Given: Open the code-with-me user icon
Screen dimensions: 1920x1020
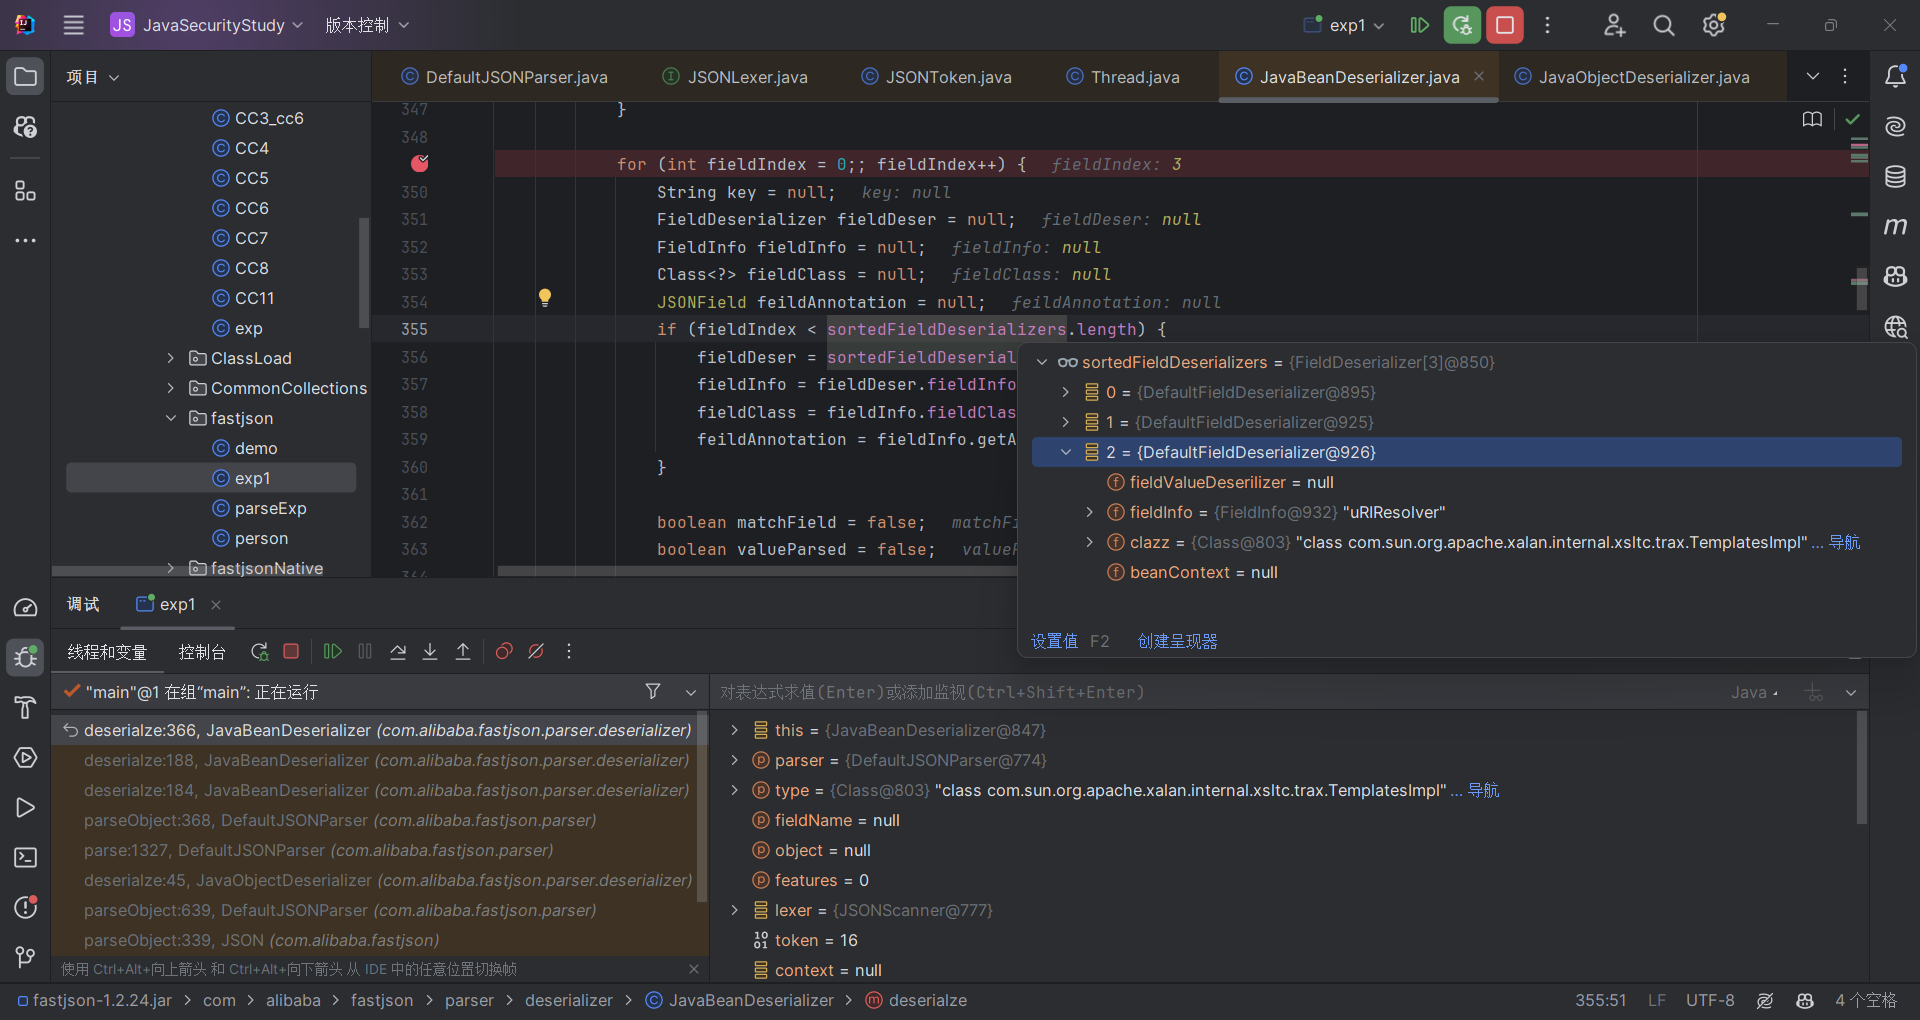Looking at the screenshot, I should coord(1614,25).
